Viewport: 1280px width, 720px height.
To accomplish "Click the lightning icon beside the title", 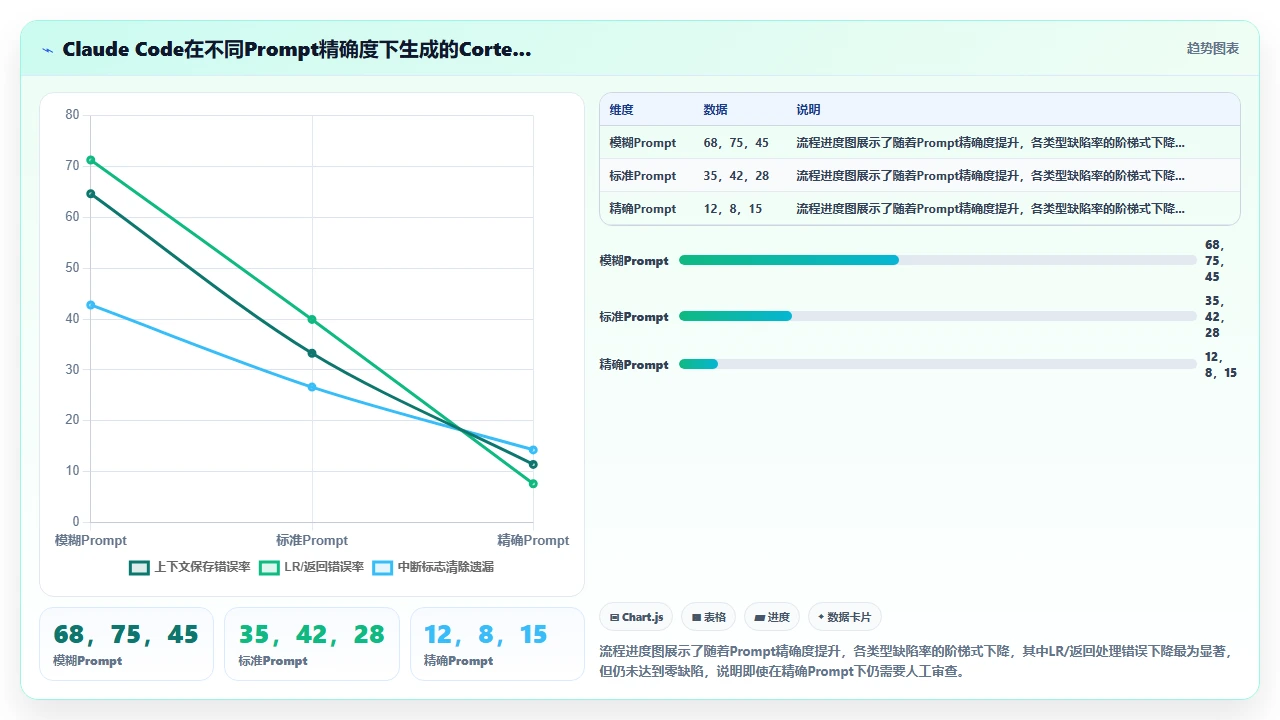I will [47, 50].
